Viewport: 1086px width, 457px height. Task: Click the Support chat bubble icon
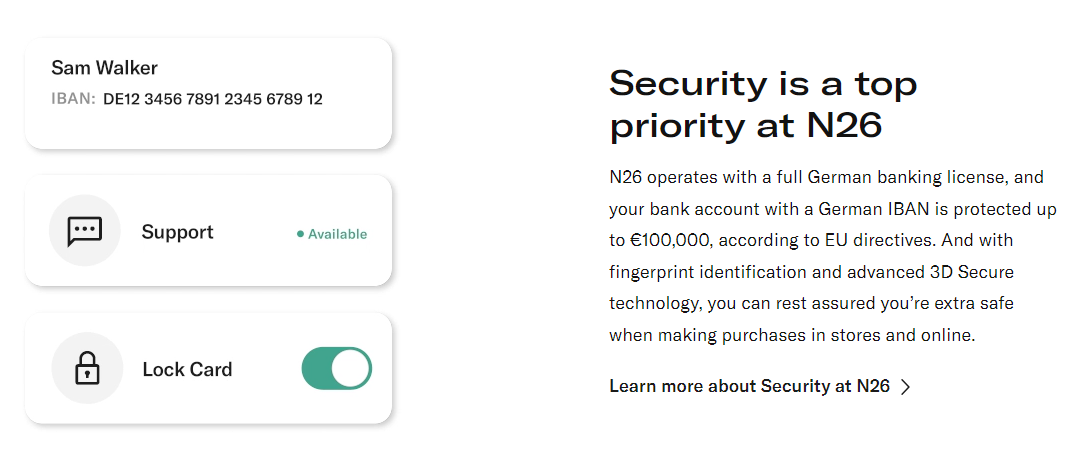pyautogui.click(x=84, y=231)
